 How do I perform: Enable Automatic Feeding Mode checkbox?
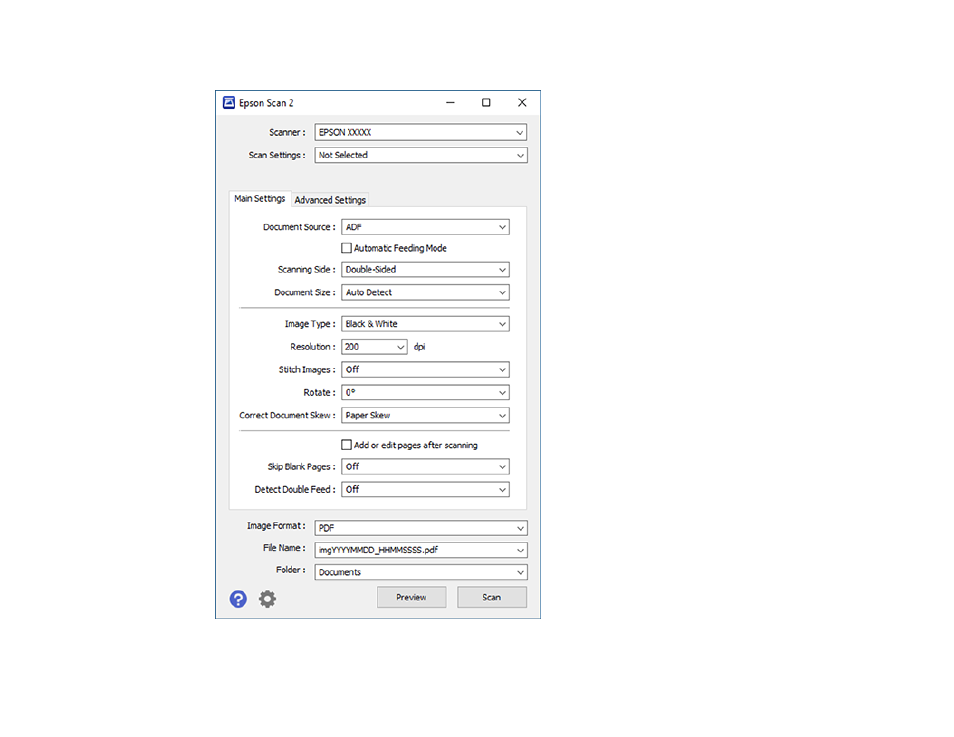click(346, 248)
